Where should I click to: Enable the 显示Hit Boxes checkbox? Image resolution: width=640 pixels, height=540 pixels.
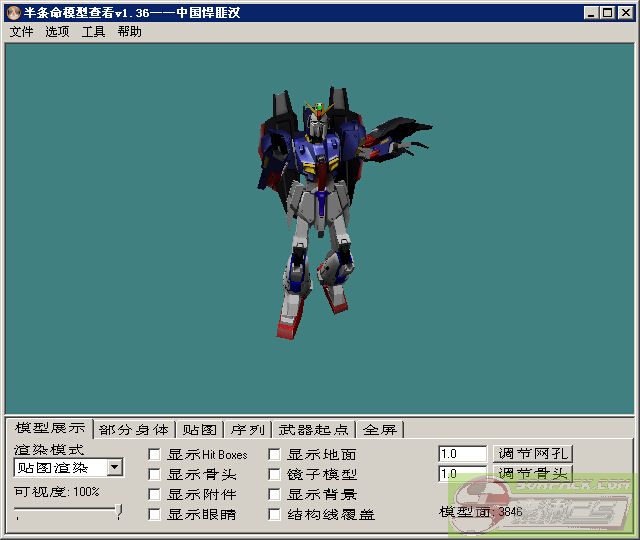(155, 455)
